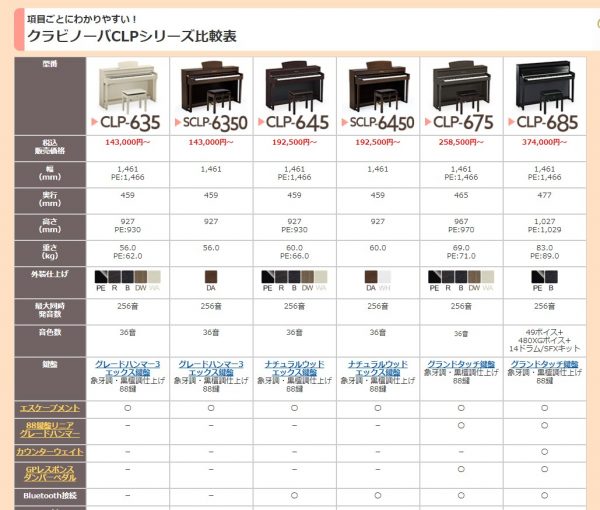Open the カウンターウェイト row header link
600x510 pixels.
(50, 452)
